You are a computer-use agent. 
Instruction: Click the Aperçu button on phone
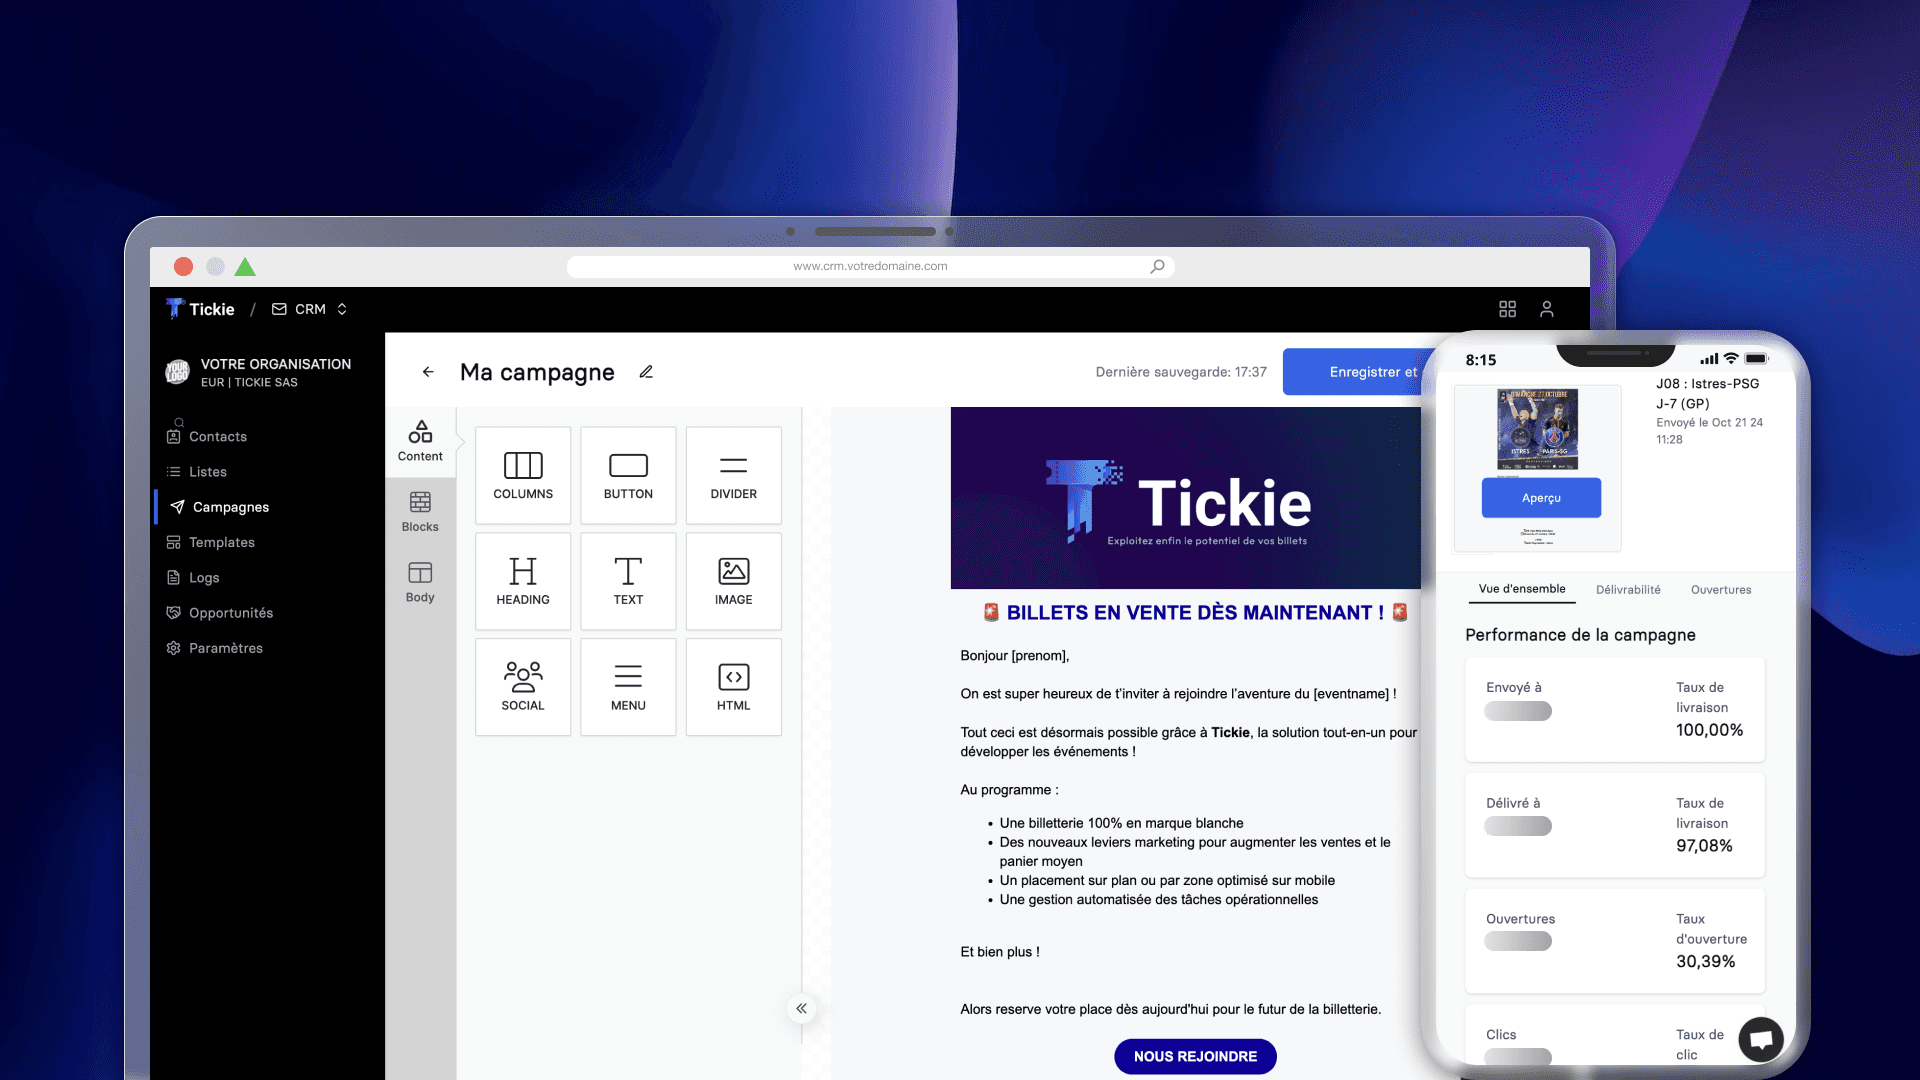(x=1541, y=498)
